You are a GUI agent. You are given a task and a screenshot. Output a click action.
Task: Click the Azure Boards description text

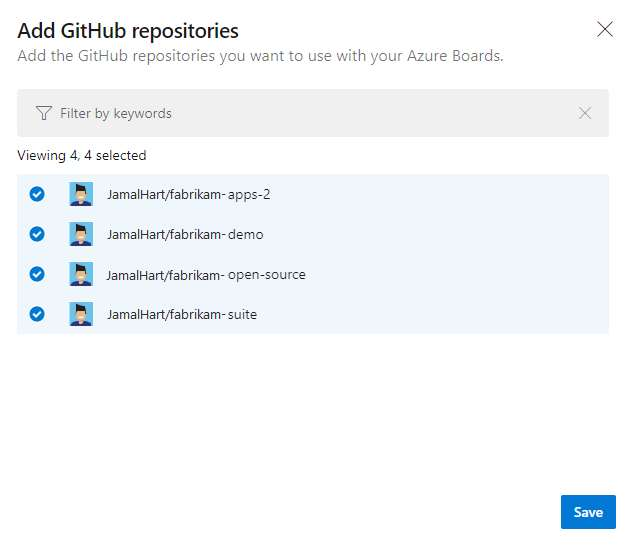point(260,56)
